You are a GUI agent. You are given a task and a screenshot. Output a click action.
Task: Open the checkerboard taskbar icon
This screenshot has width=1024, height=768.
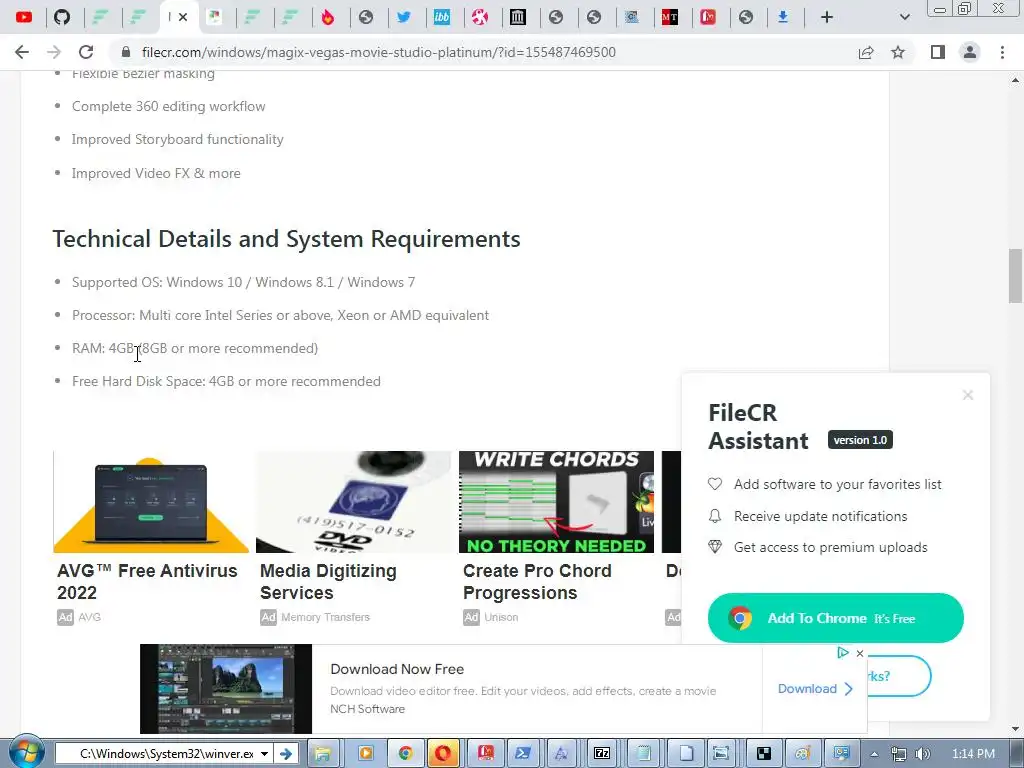(x=763, y=754)
